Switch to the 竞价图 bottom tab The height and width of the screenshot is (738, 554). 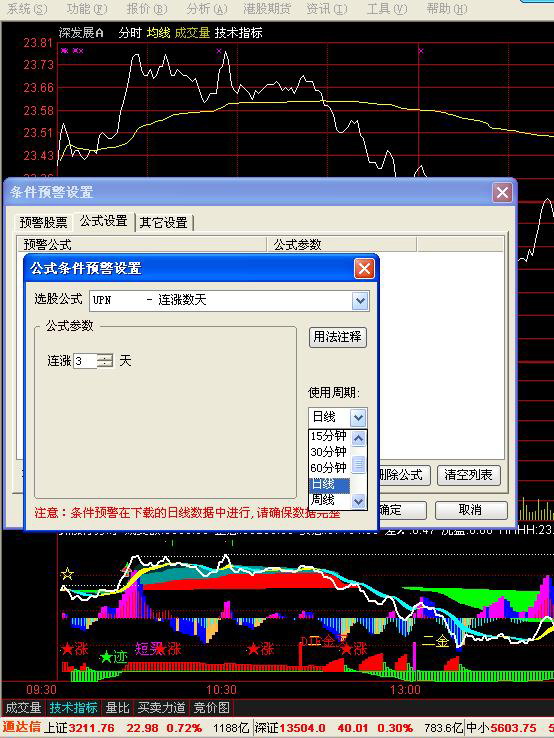coord(211,707)
